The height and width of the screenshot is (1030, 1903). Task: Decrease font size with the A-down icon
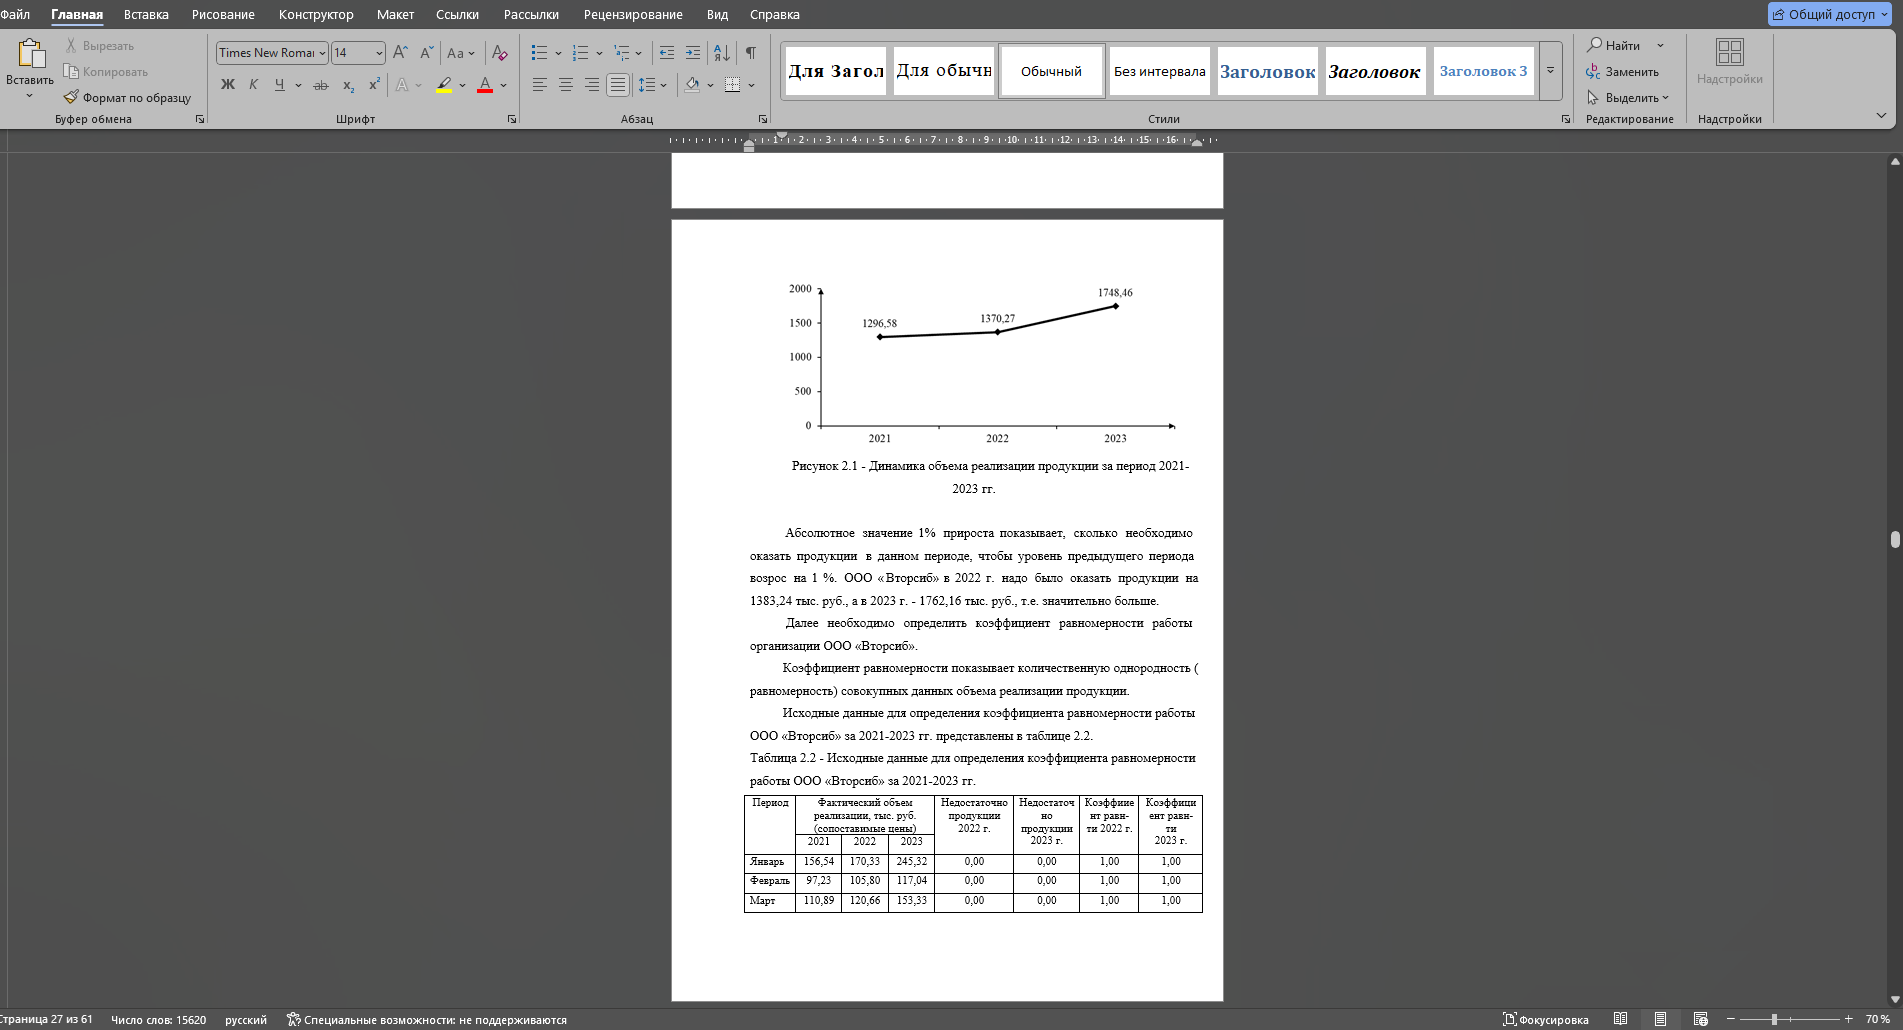[x=426, y=53]
